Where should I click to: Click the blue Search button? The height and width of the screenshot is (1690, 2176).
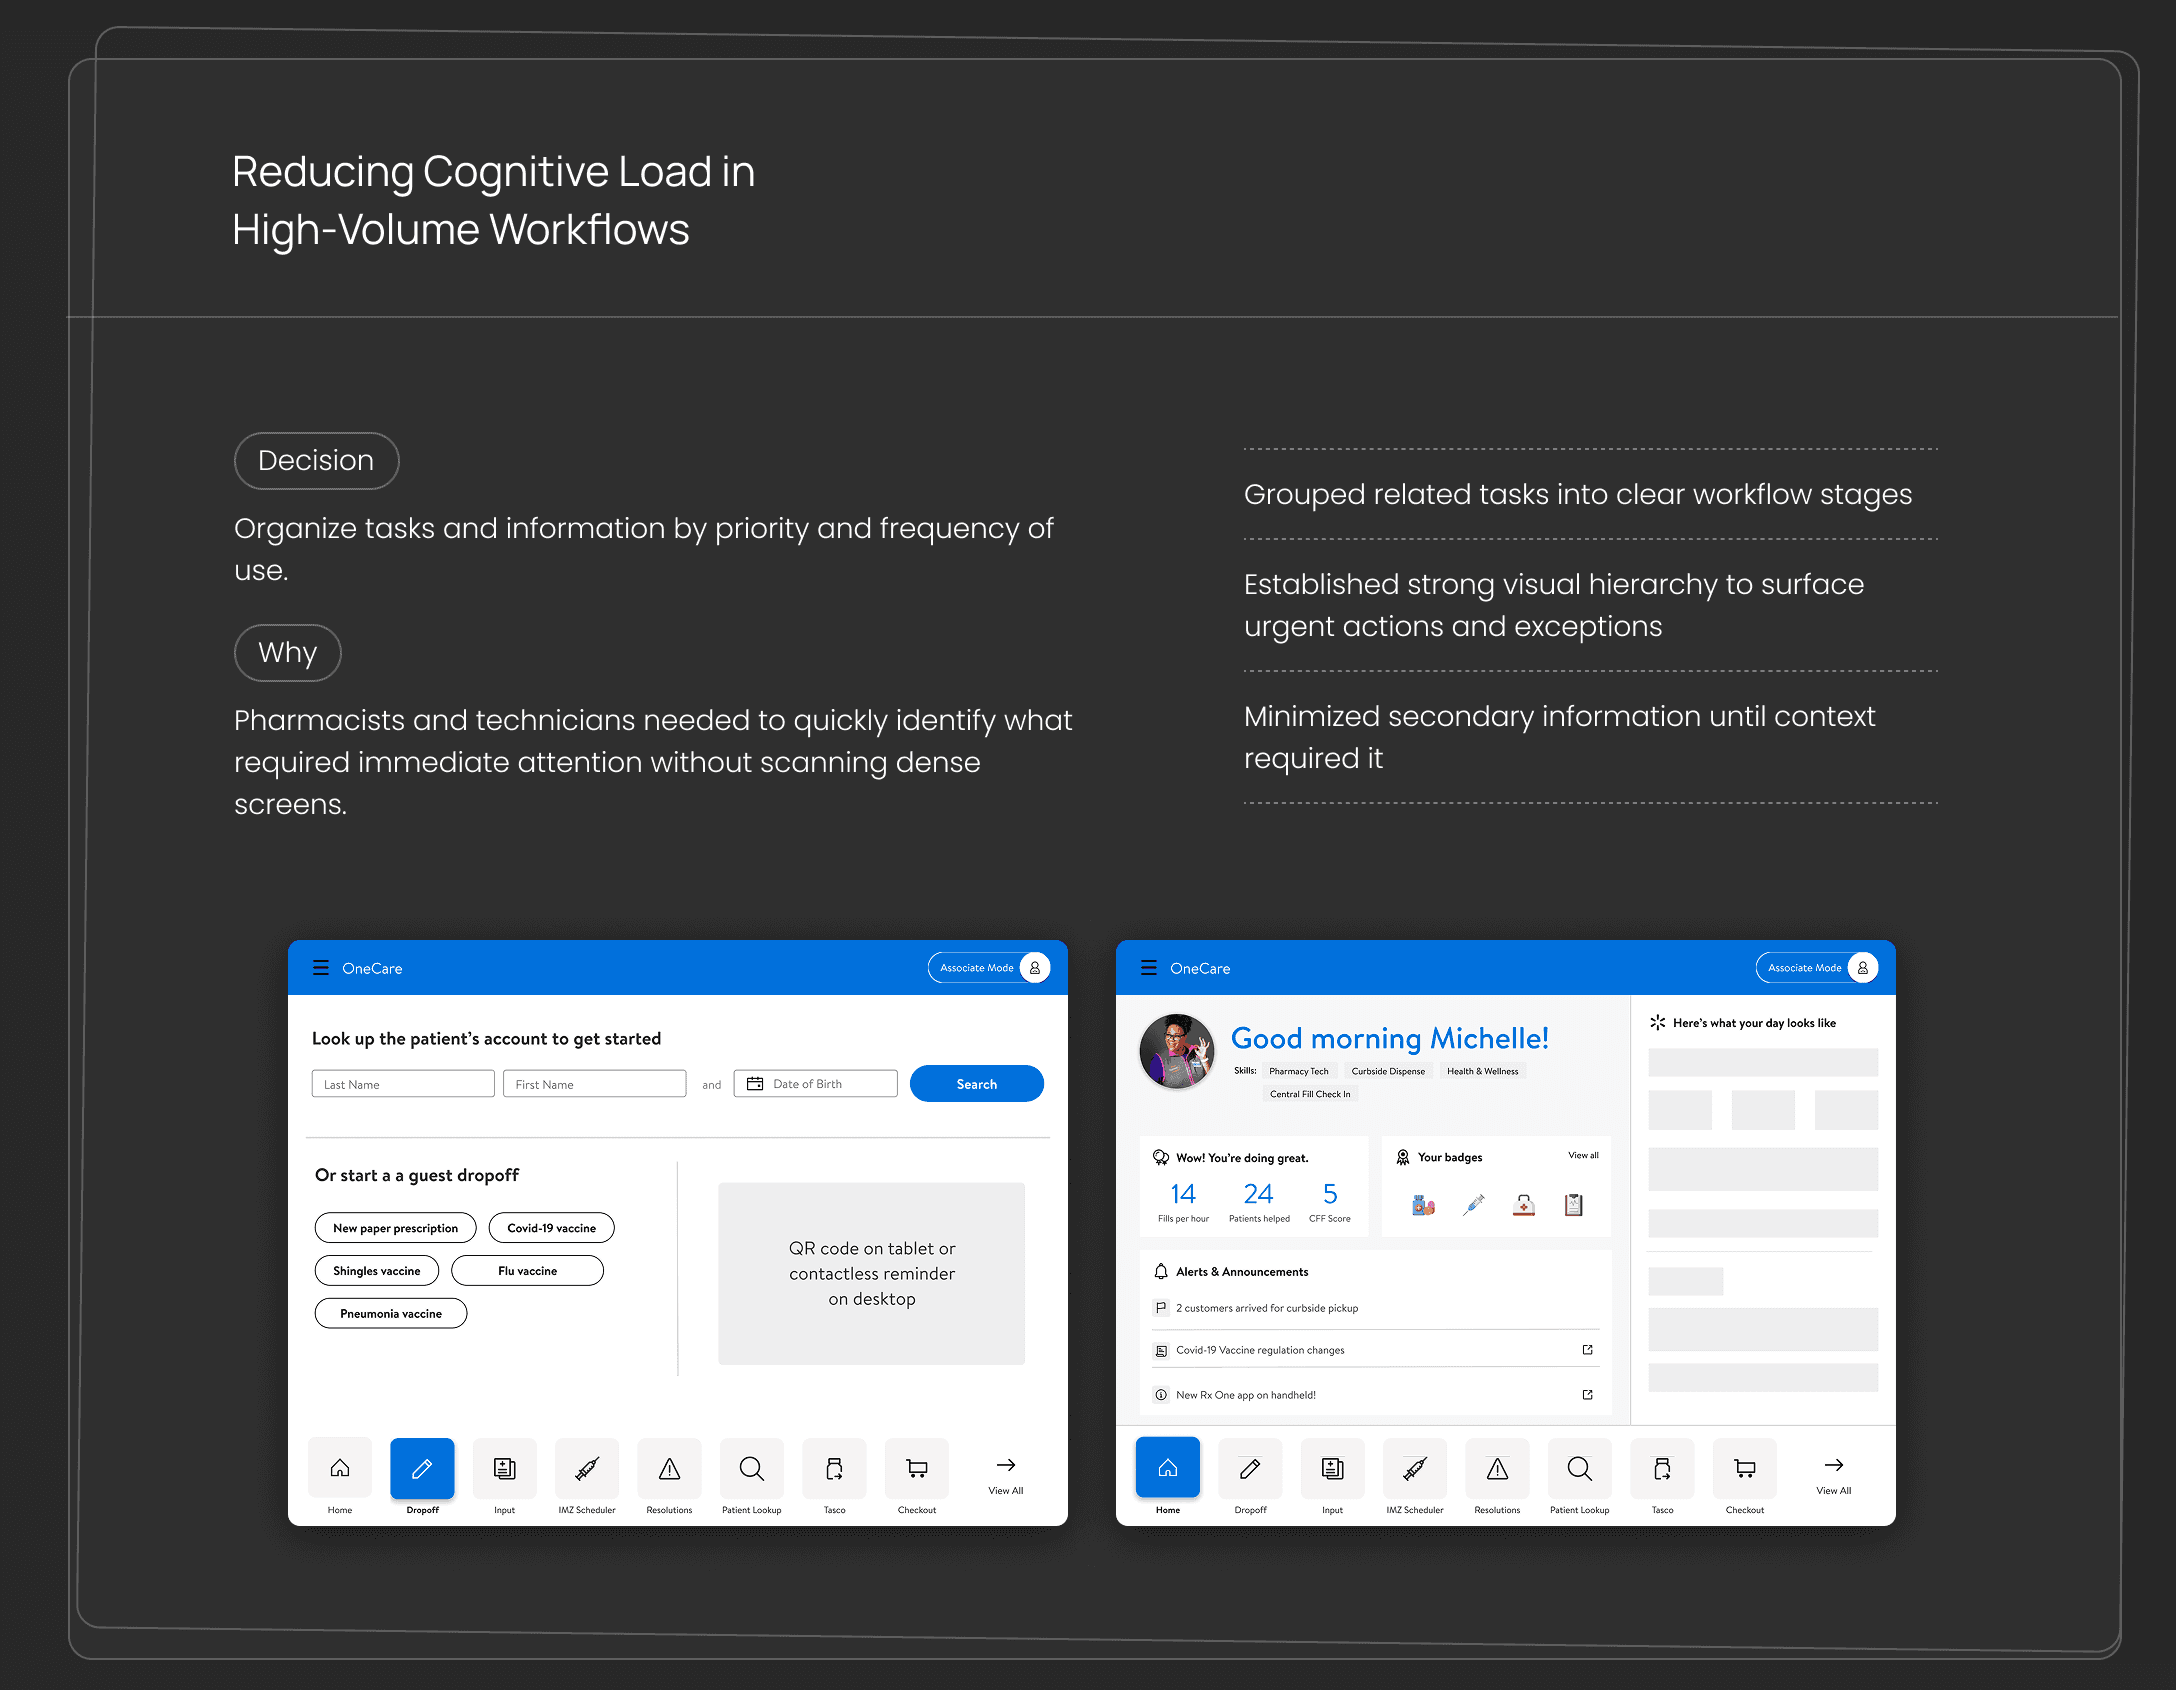click(976, 1084)
